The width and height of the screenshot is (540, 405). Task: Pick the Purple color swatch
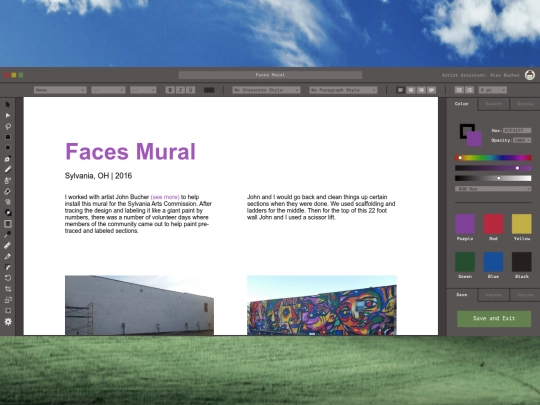[x=465, y=224]
